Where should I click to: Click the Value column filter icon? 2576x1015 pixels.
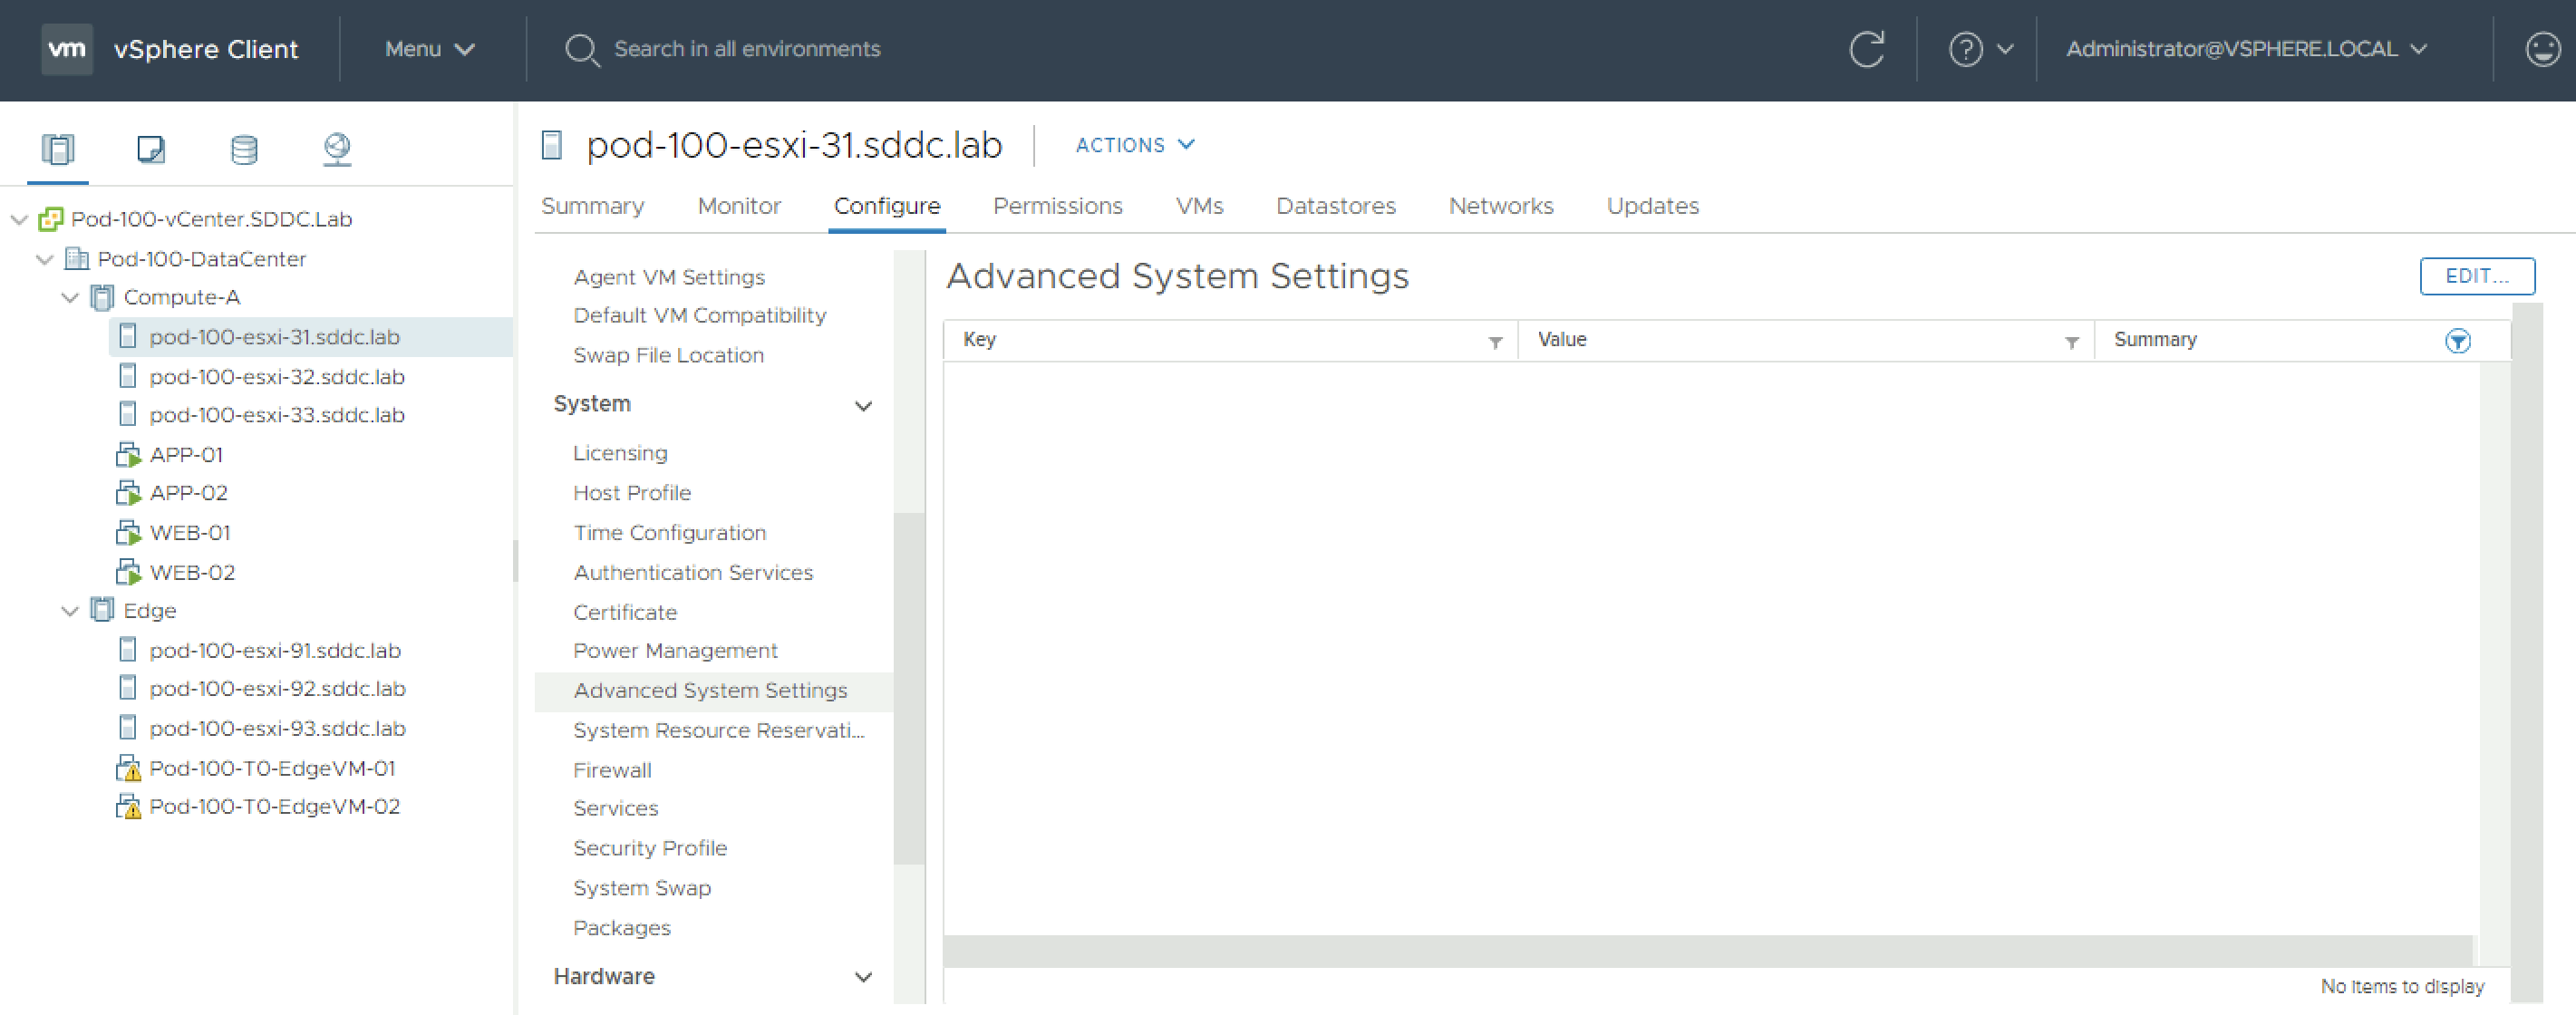(x=2071, y=342)
